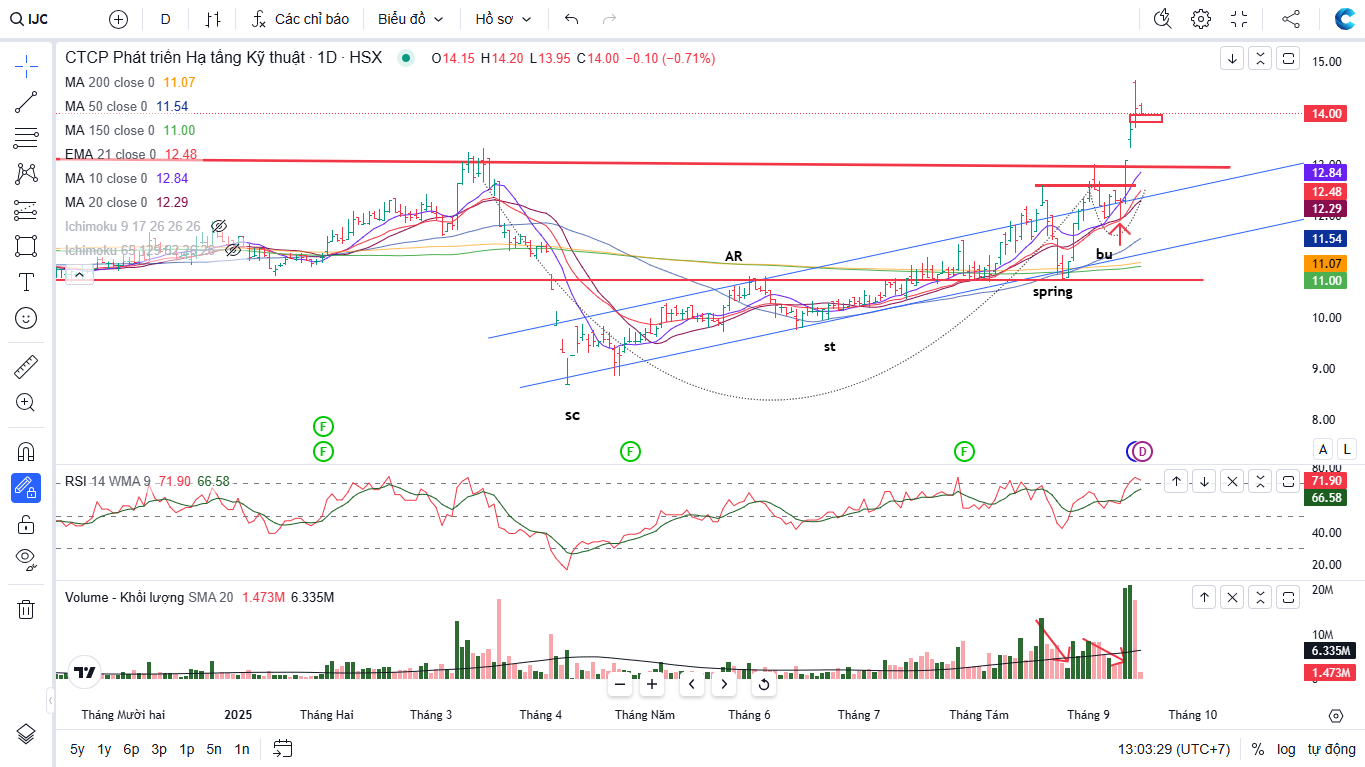
Task: Select the ruler measure tool
Action: point(26,367)
